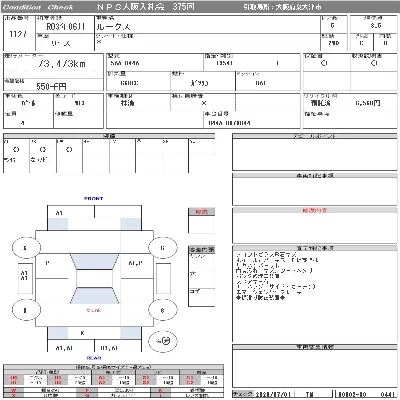Click the second circle mark in equipment row
This screenshot has height=400, width=400.
click(x=43, y=150)
